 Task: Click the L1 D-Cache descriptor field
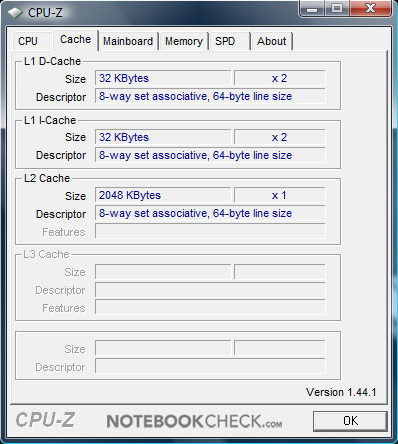tap(210, 96)
